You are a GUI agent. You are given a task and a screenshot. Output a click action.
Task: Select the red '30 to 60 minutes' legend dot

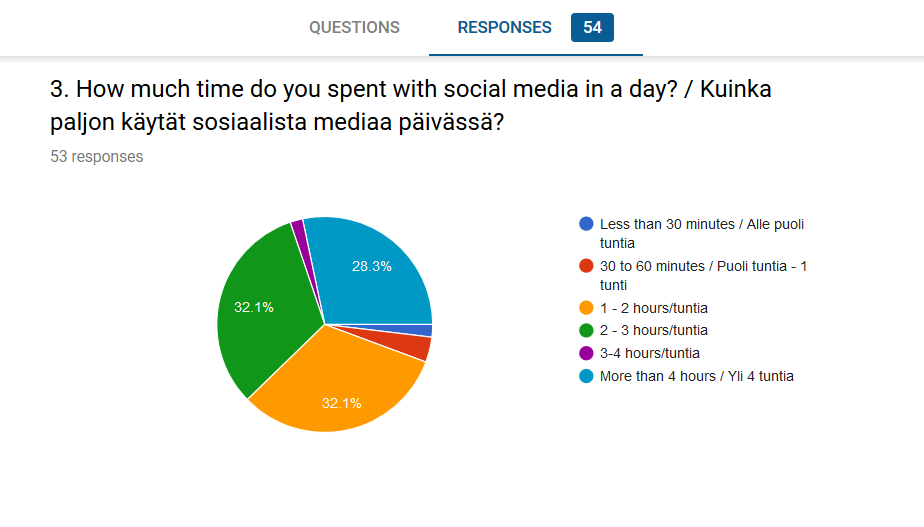click(586, 266)
